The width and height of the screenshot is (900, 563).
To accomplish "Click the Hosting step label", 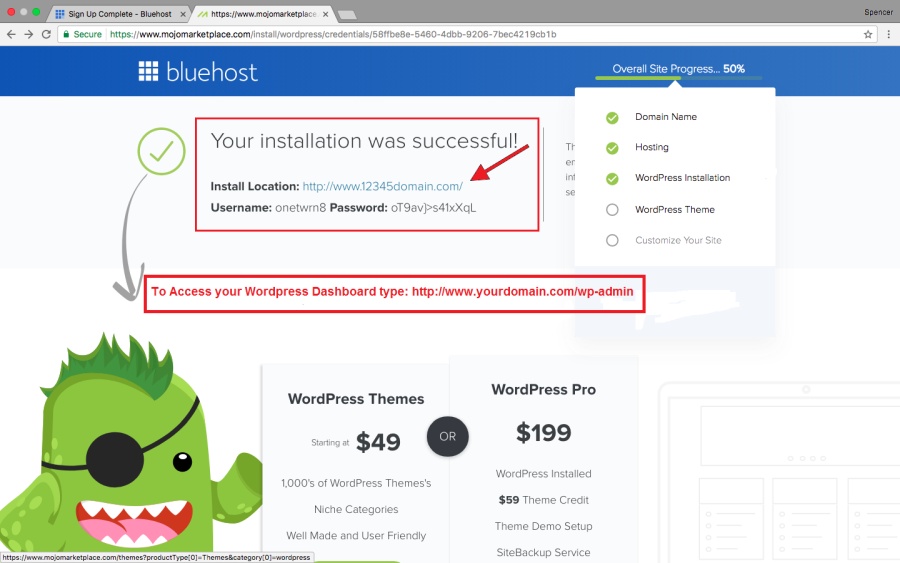I will coord(651,147).
